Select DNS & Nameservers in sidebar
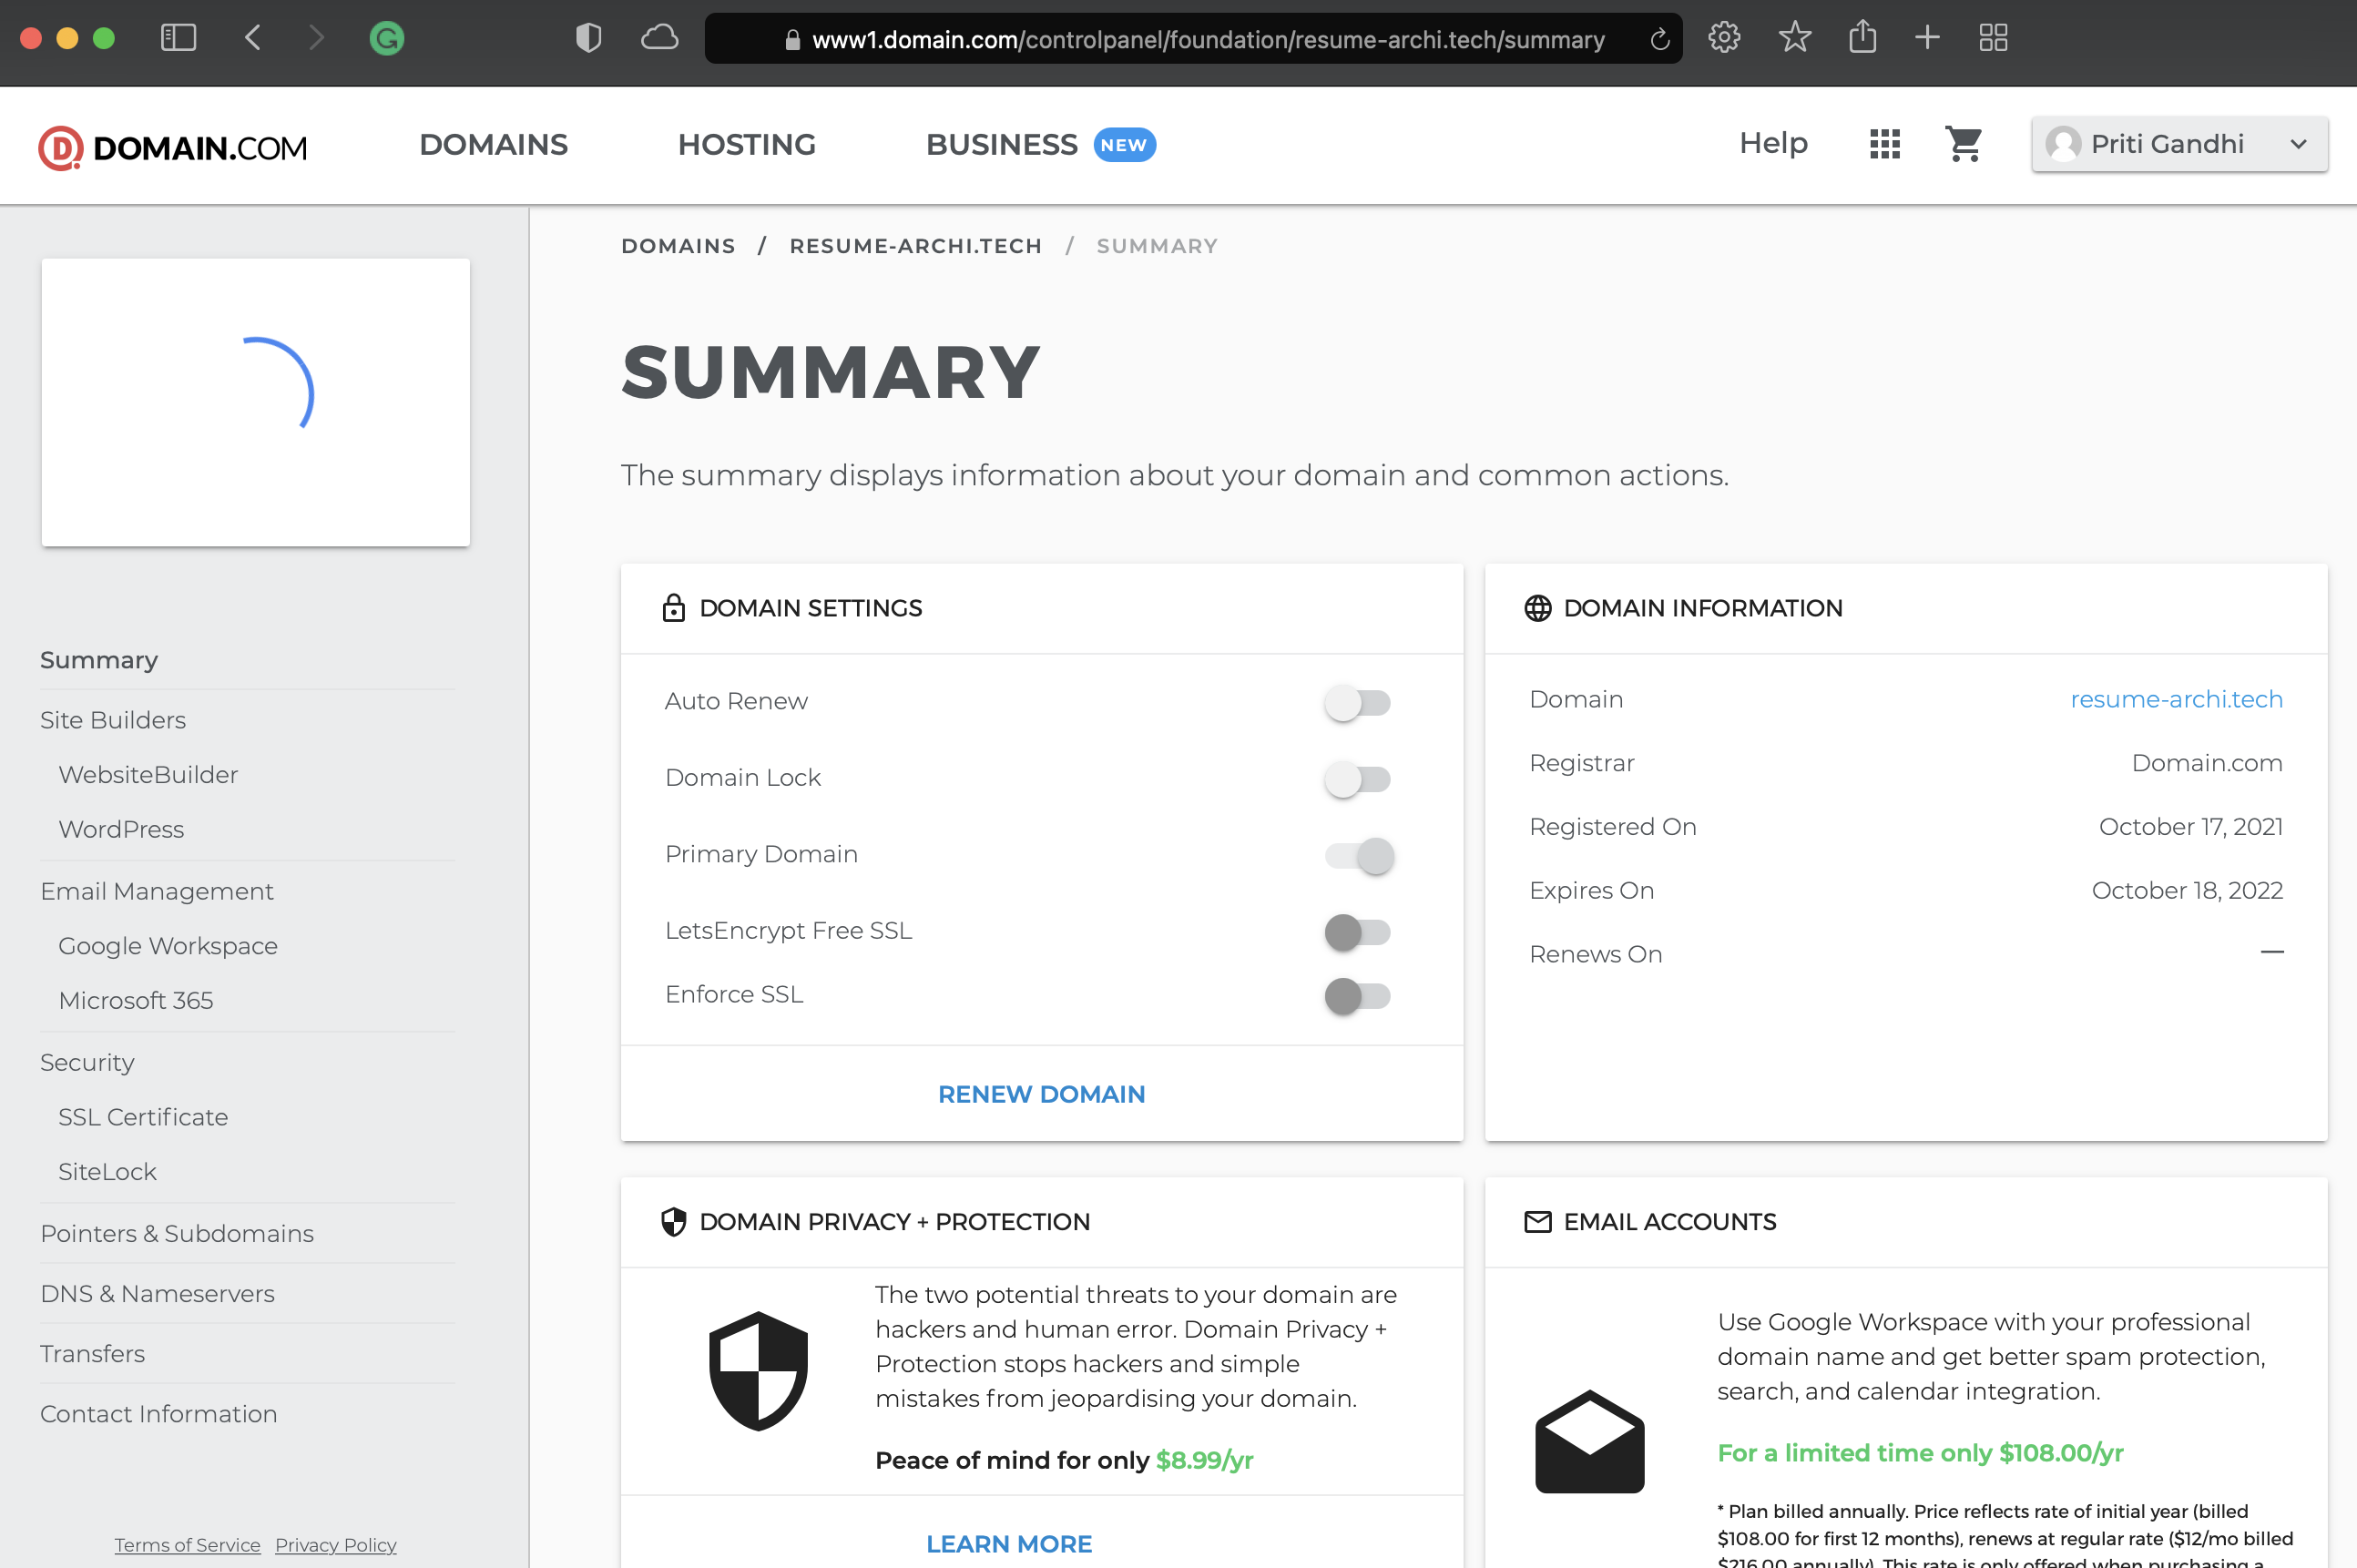 157,1293
